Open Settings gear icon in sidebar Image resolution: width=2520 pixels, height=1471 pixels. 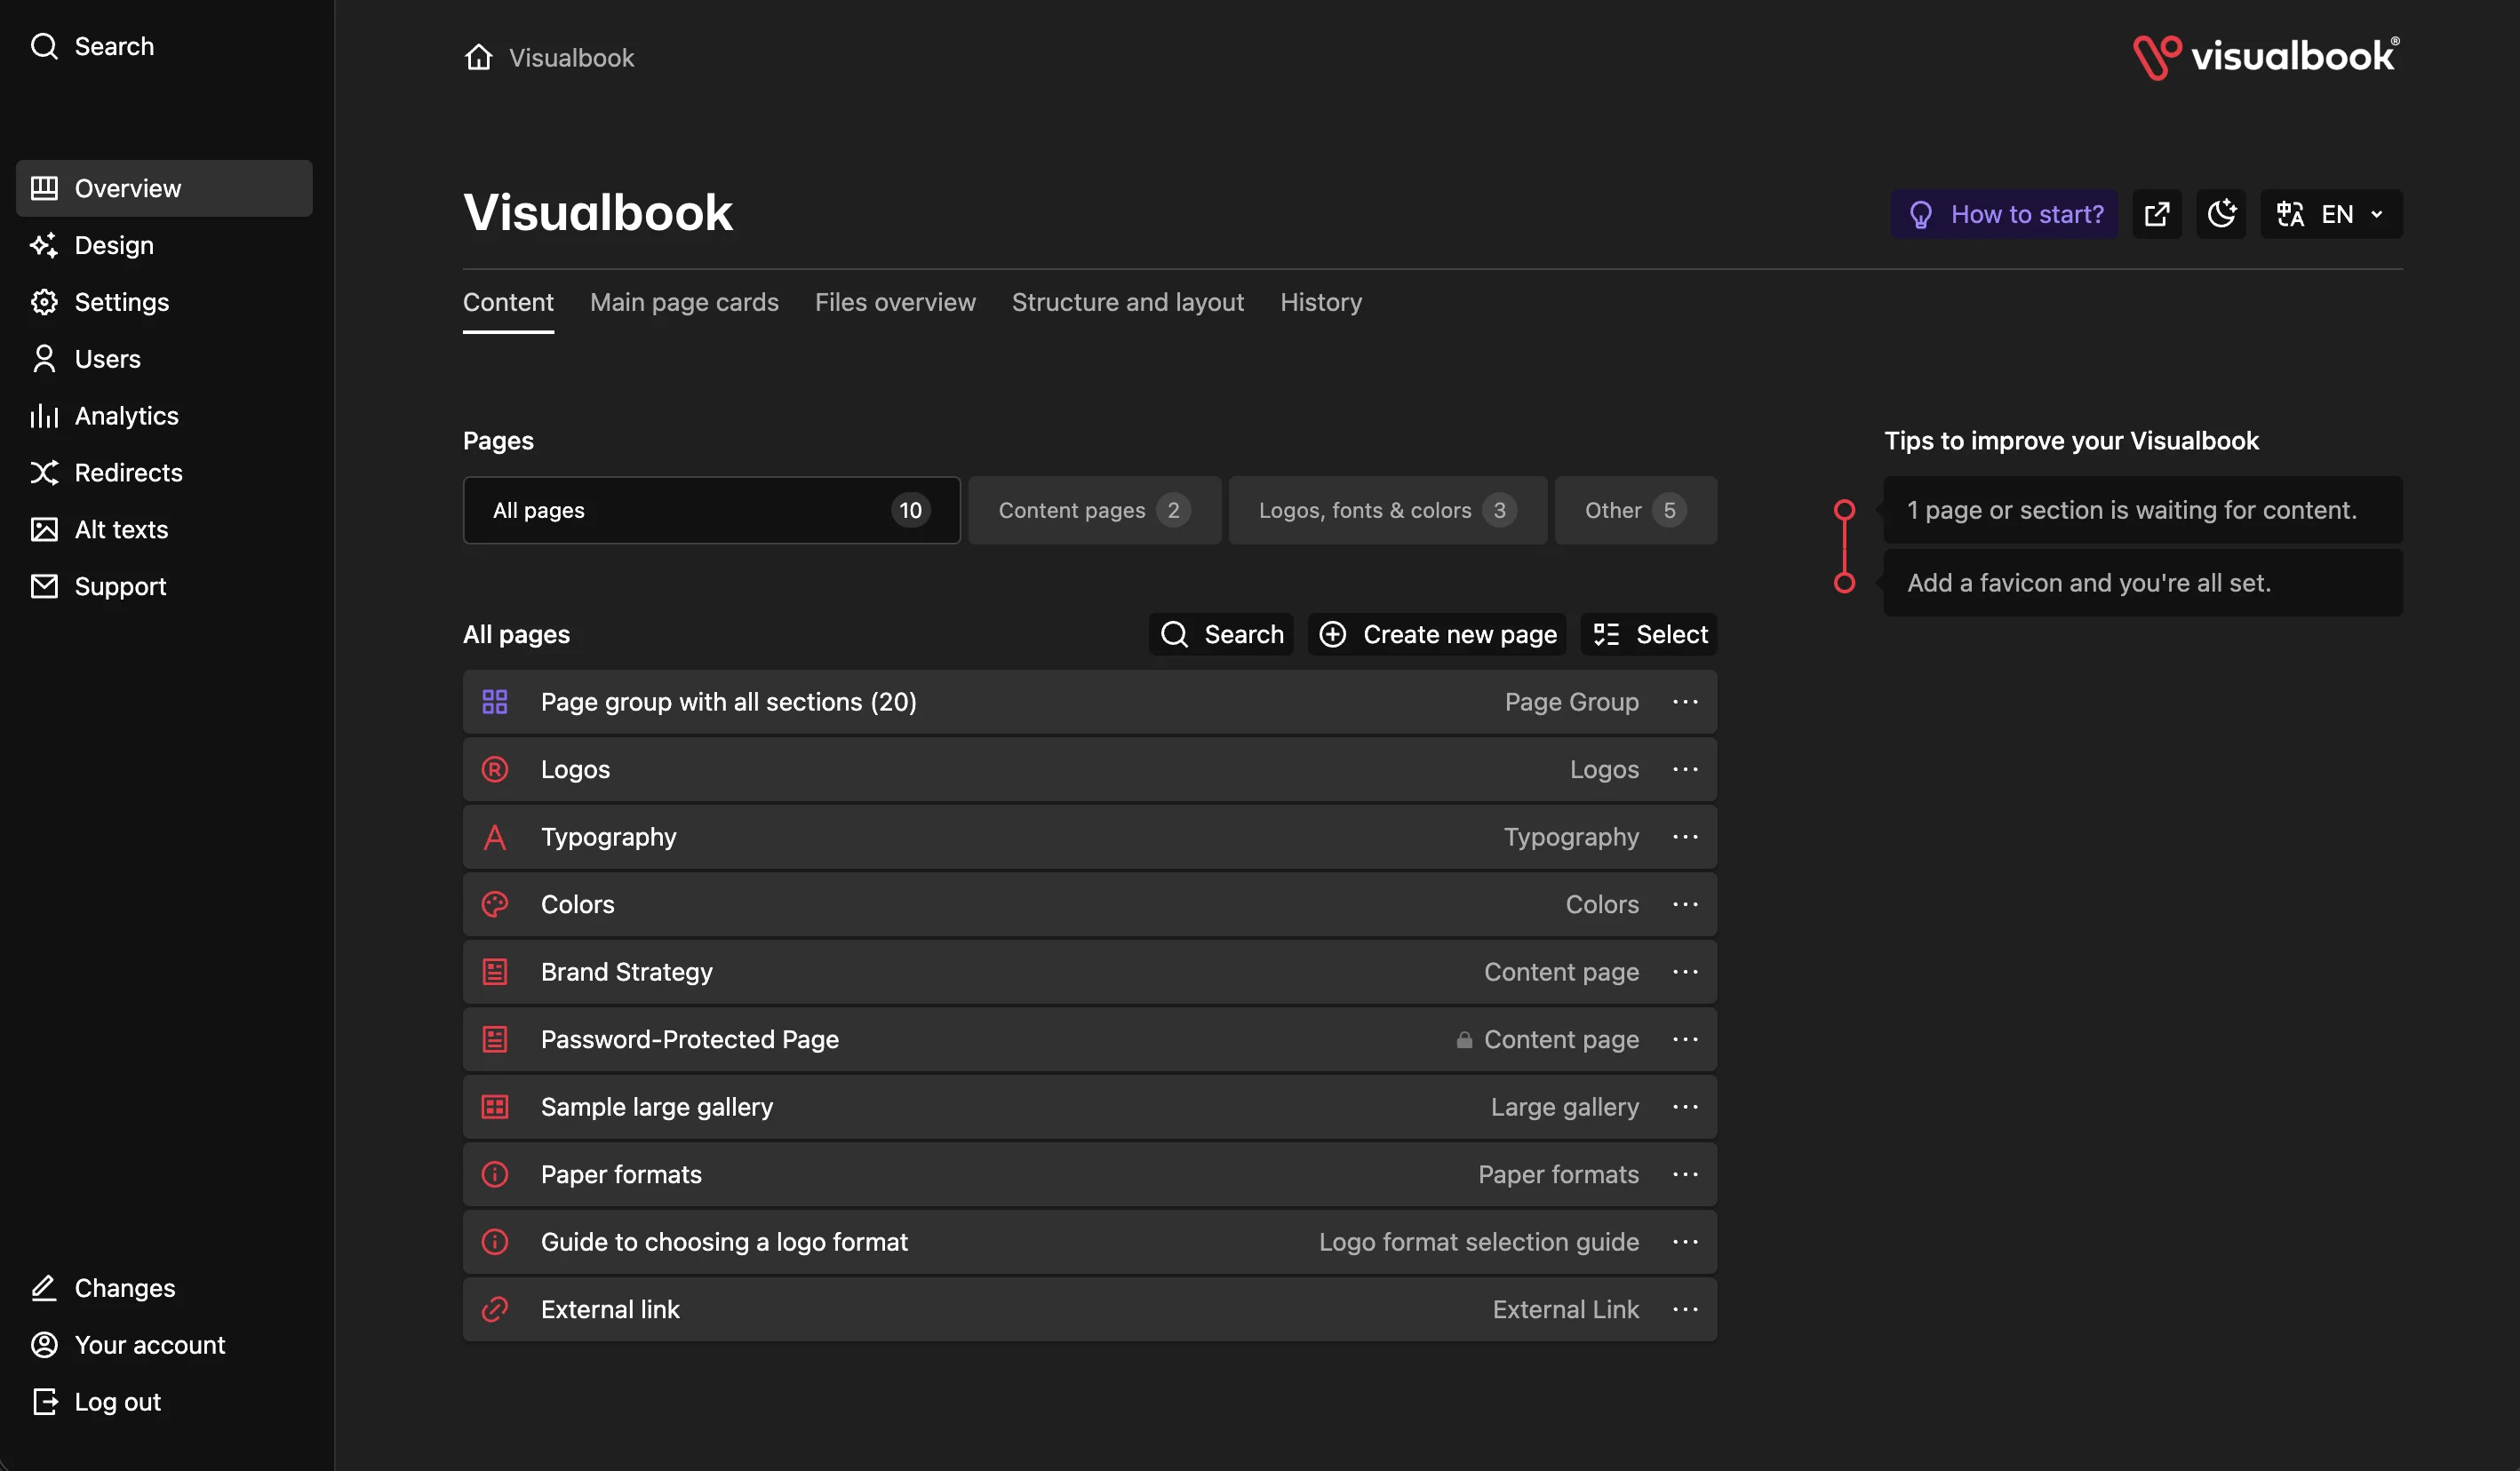(44, 302)
